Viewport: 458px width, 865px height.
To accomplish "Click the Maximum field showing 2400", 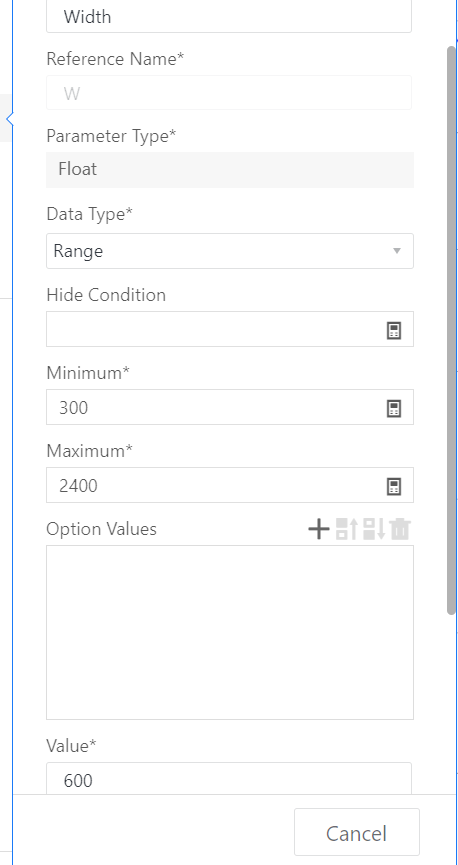I will (x=215, y=485).
